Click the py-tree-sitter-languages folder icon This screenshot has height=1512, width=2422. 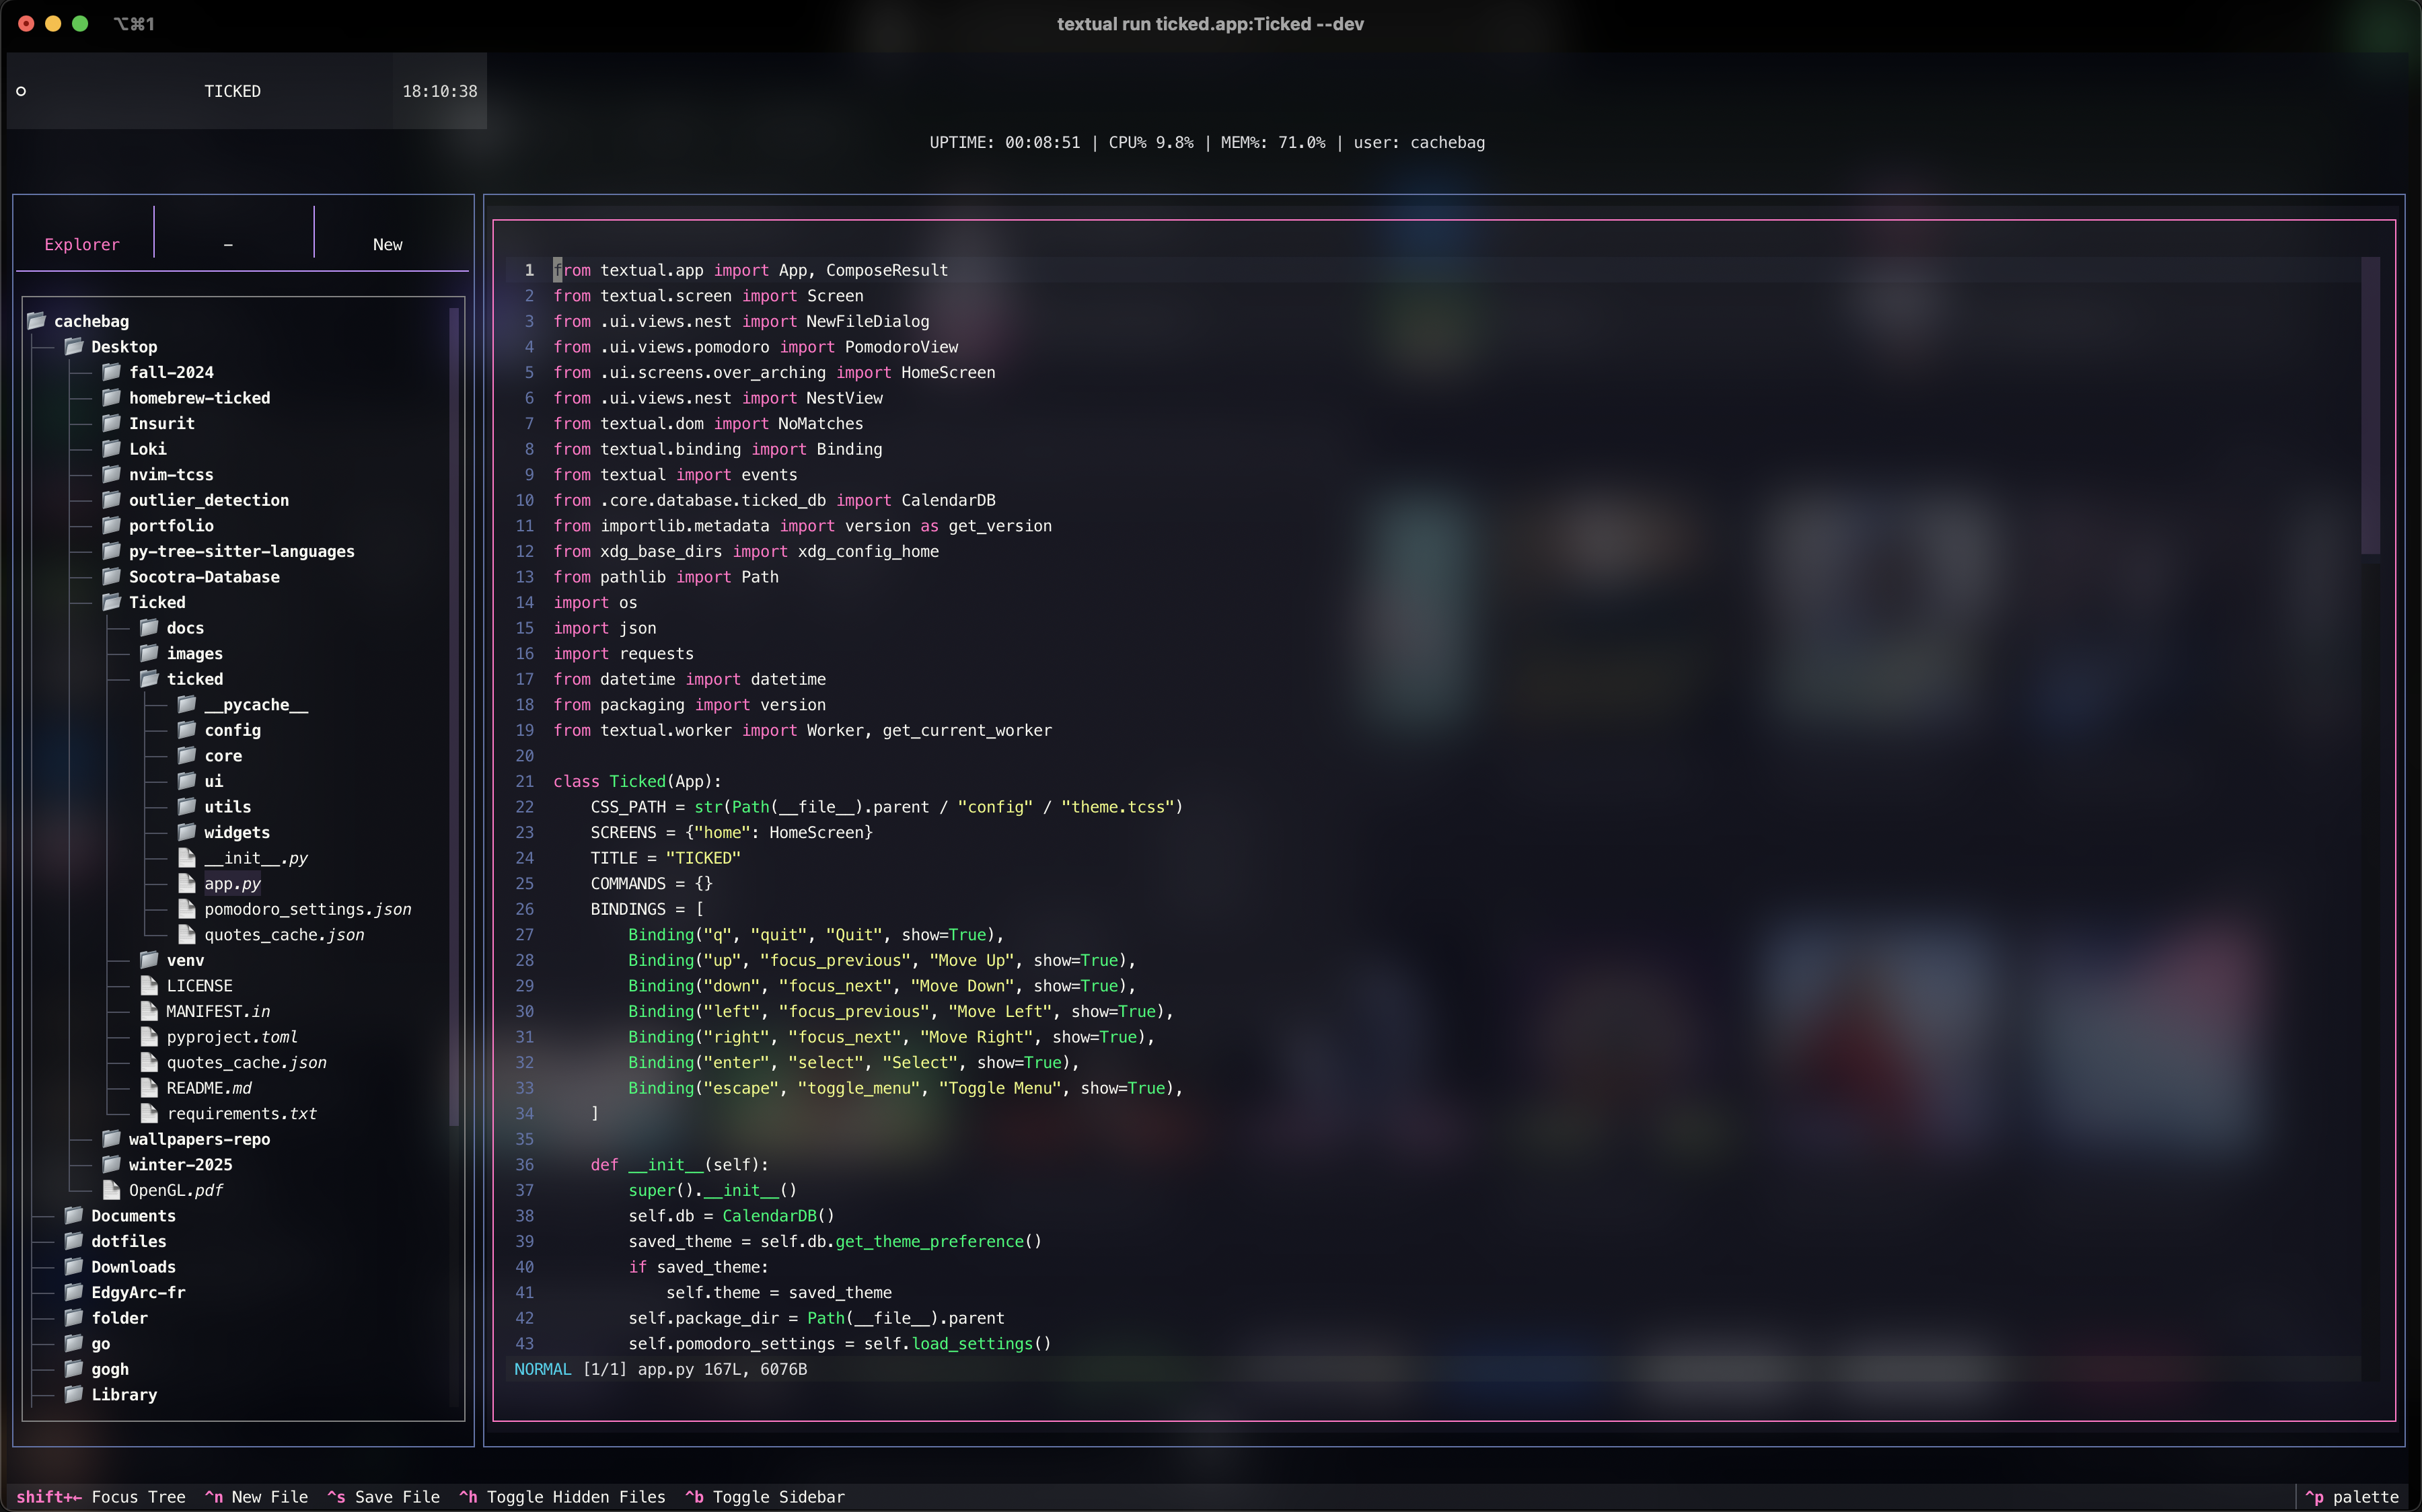coord(112,551)
